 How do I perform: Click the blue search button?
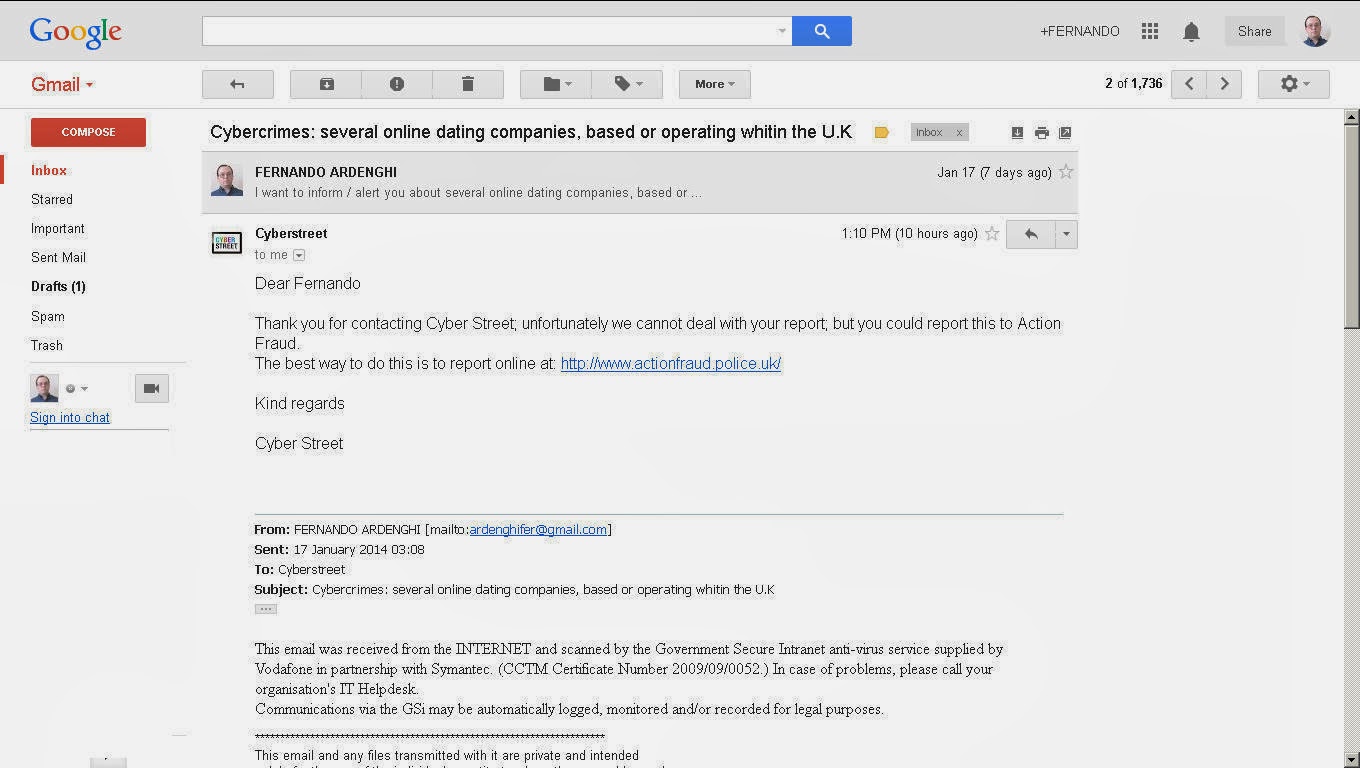coord(822,31)
